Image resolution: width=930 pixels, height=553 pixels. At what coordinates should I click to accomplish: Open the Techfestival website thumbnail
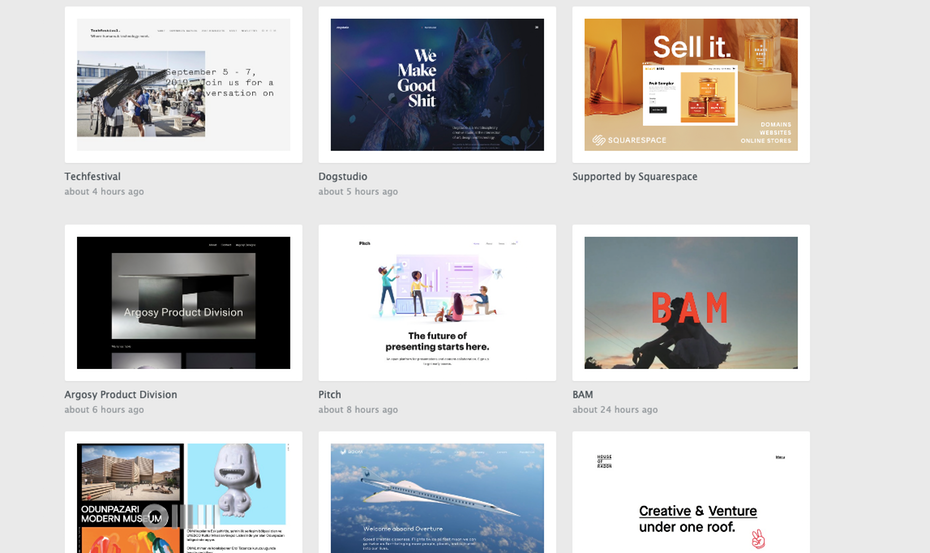pos(183,84)
